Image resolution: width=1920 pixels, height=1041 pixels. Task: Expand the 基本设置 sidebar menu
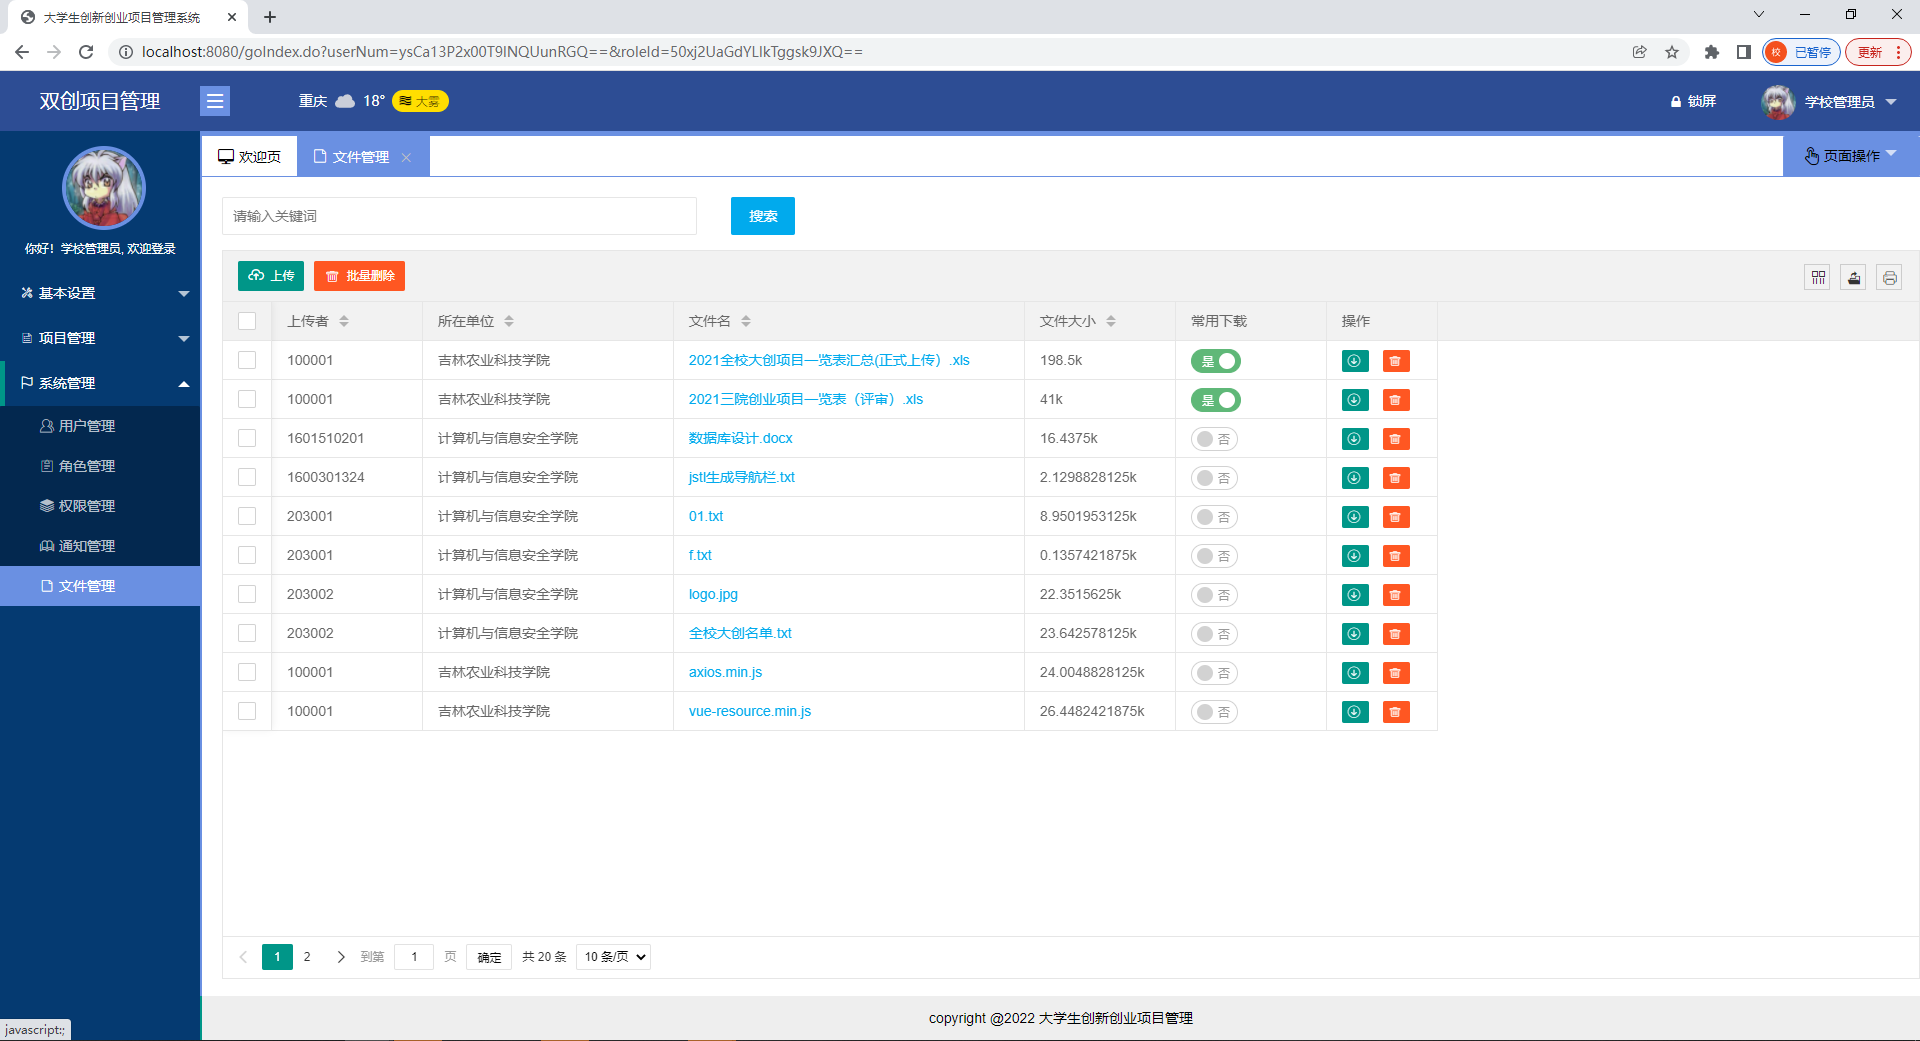point(100,293)
